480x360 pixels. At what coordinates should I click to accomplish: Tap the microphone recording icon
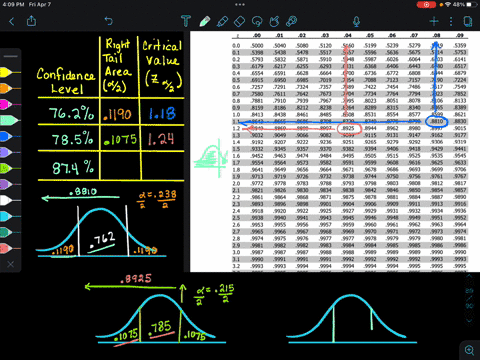click(356, 22)
